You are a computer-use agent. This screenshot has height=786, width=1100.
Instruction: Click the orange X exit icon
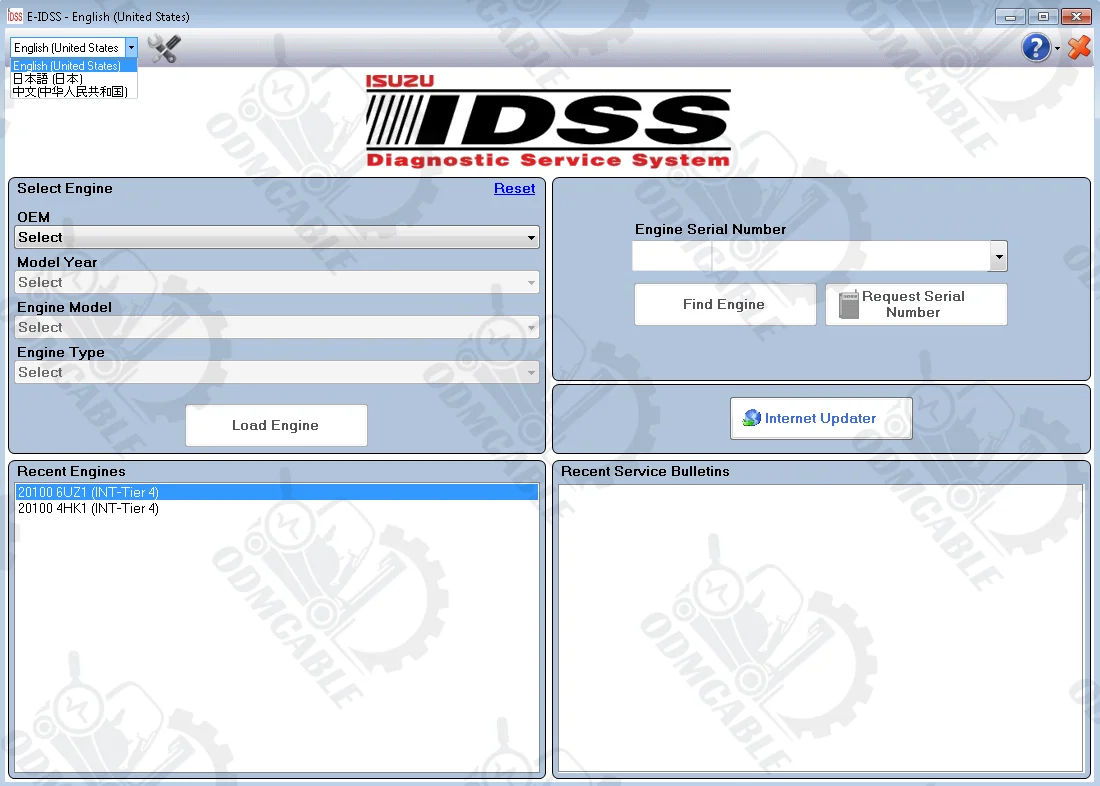coord(1078,47)
